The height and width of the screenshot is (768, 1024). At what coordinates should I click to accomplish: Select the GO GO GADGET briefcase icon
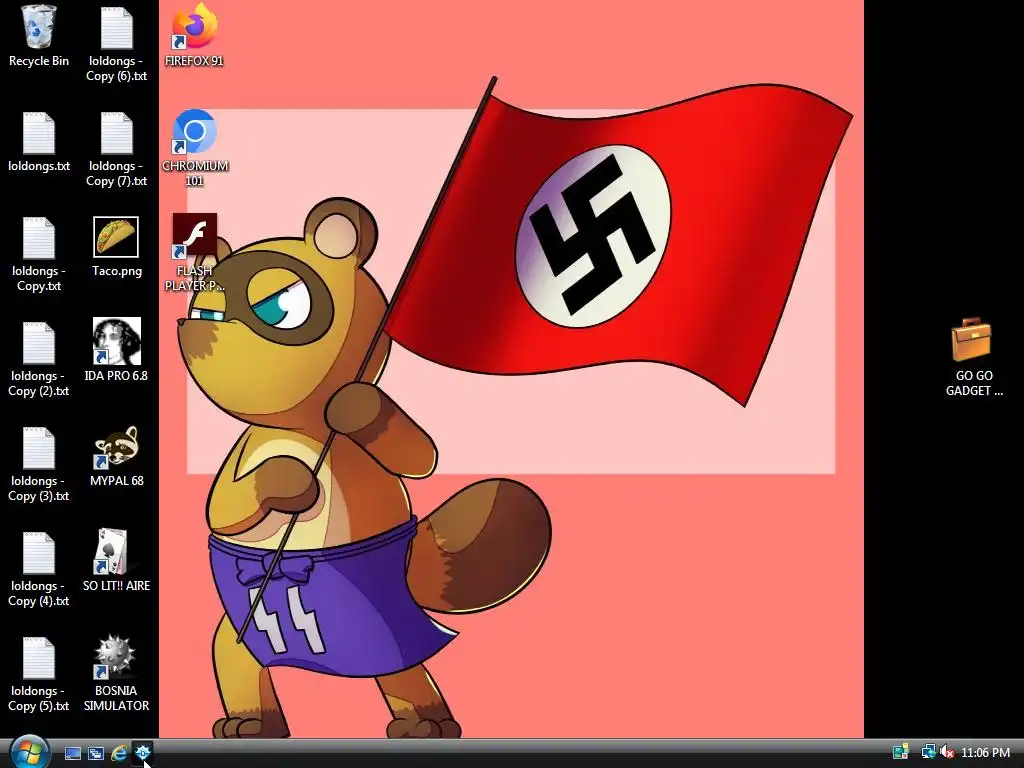point(972,340)
